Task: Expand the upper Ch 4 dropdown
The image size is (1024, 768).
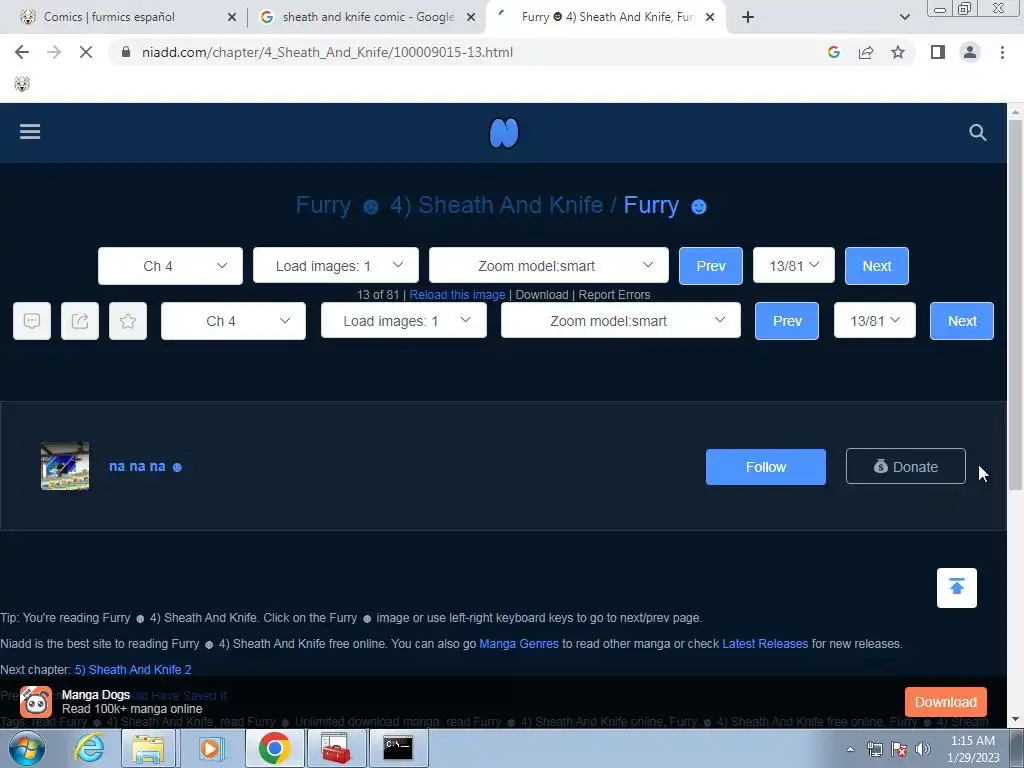Action: (170, 266)
